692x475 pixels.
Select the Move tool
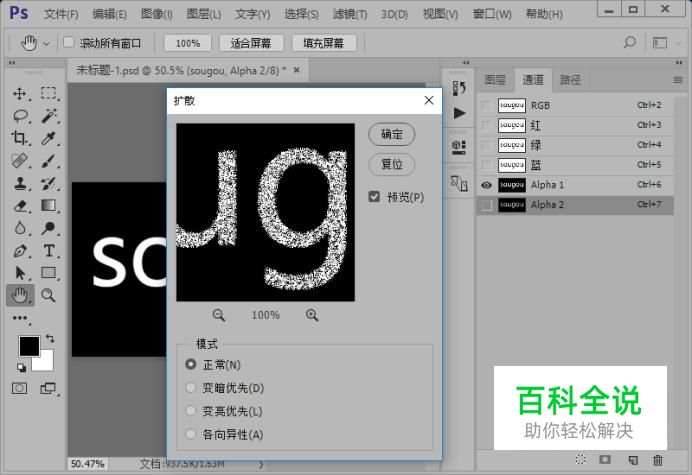click(x=19, y=94)
